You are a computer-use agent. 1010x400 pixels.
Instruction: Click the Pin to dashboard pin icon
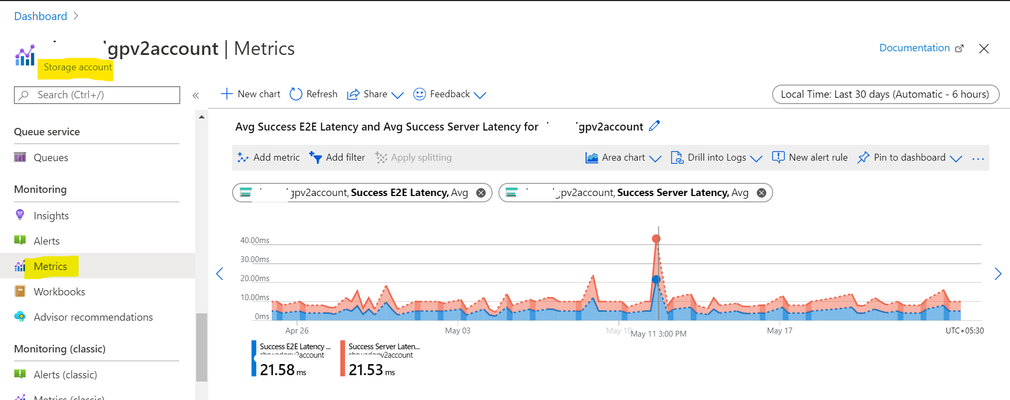[x=863, y=158]
